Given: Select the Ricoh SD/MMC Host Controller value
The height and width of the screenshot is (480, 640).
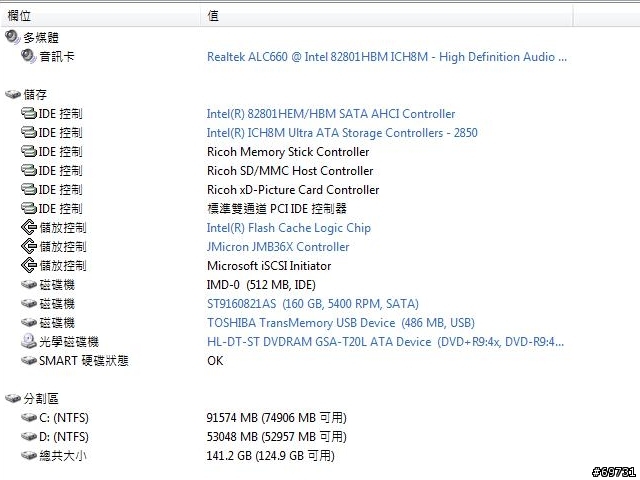Looking at the screenshot, I should pos(290,171).
